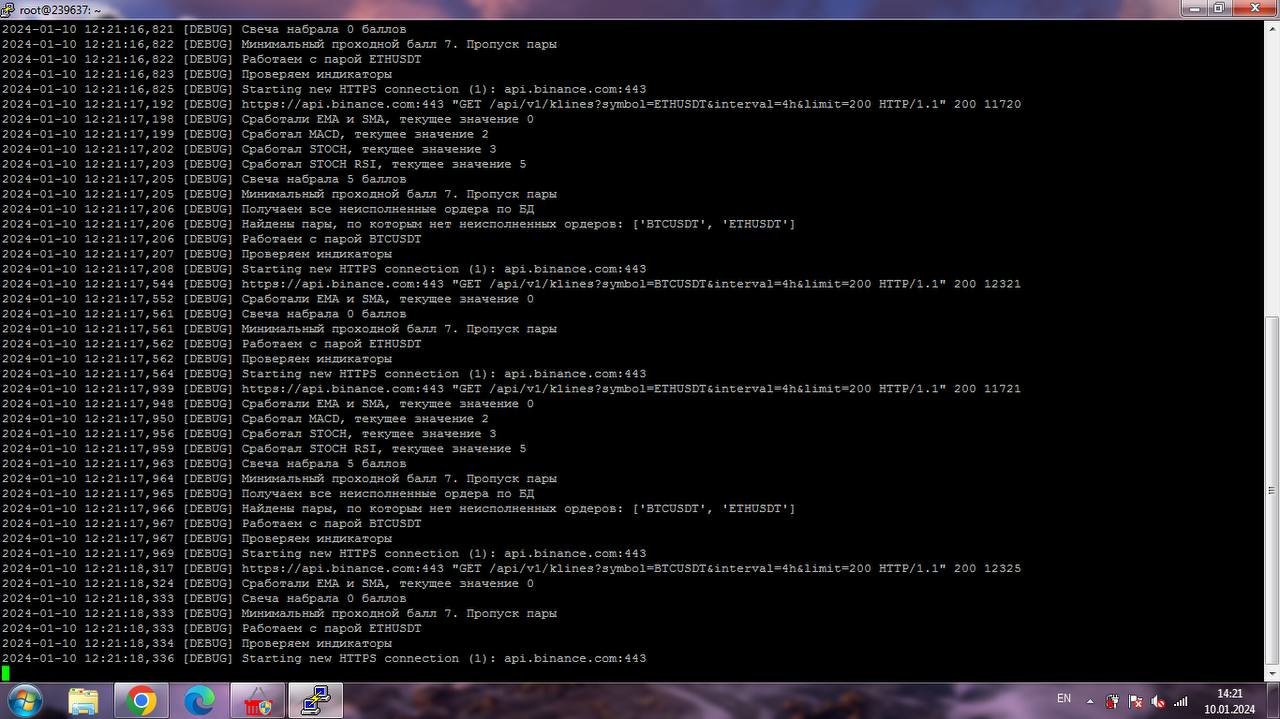Image resolution: width=1280 pixels, height=719 pixels.
Task: Close the PuTTY terminal window
Action: 1253,8
